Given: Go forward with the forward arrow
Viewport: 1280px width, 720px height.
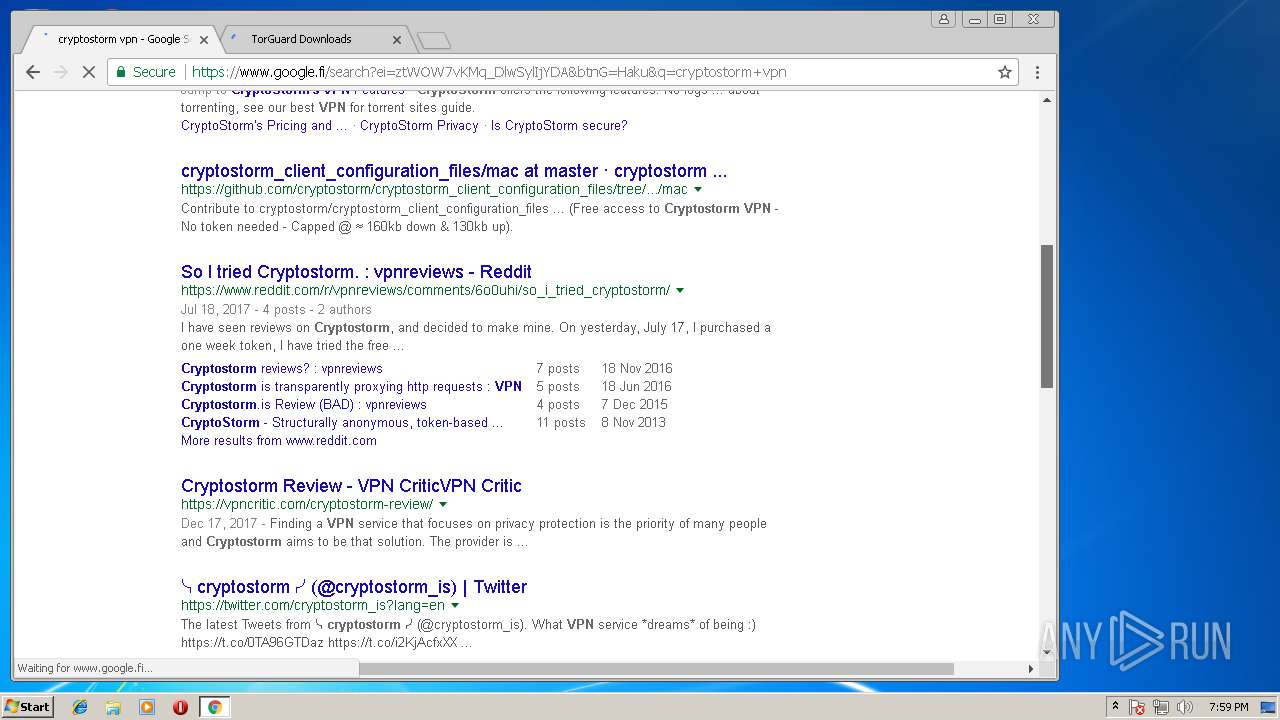Looking at the screenshot, I should point(60,72).
